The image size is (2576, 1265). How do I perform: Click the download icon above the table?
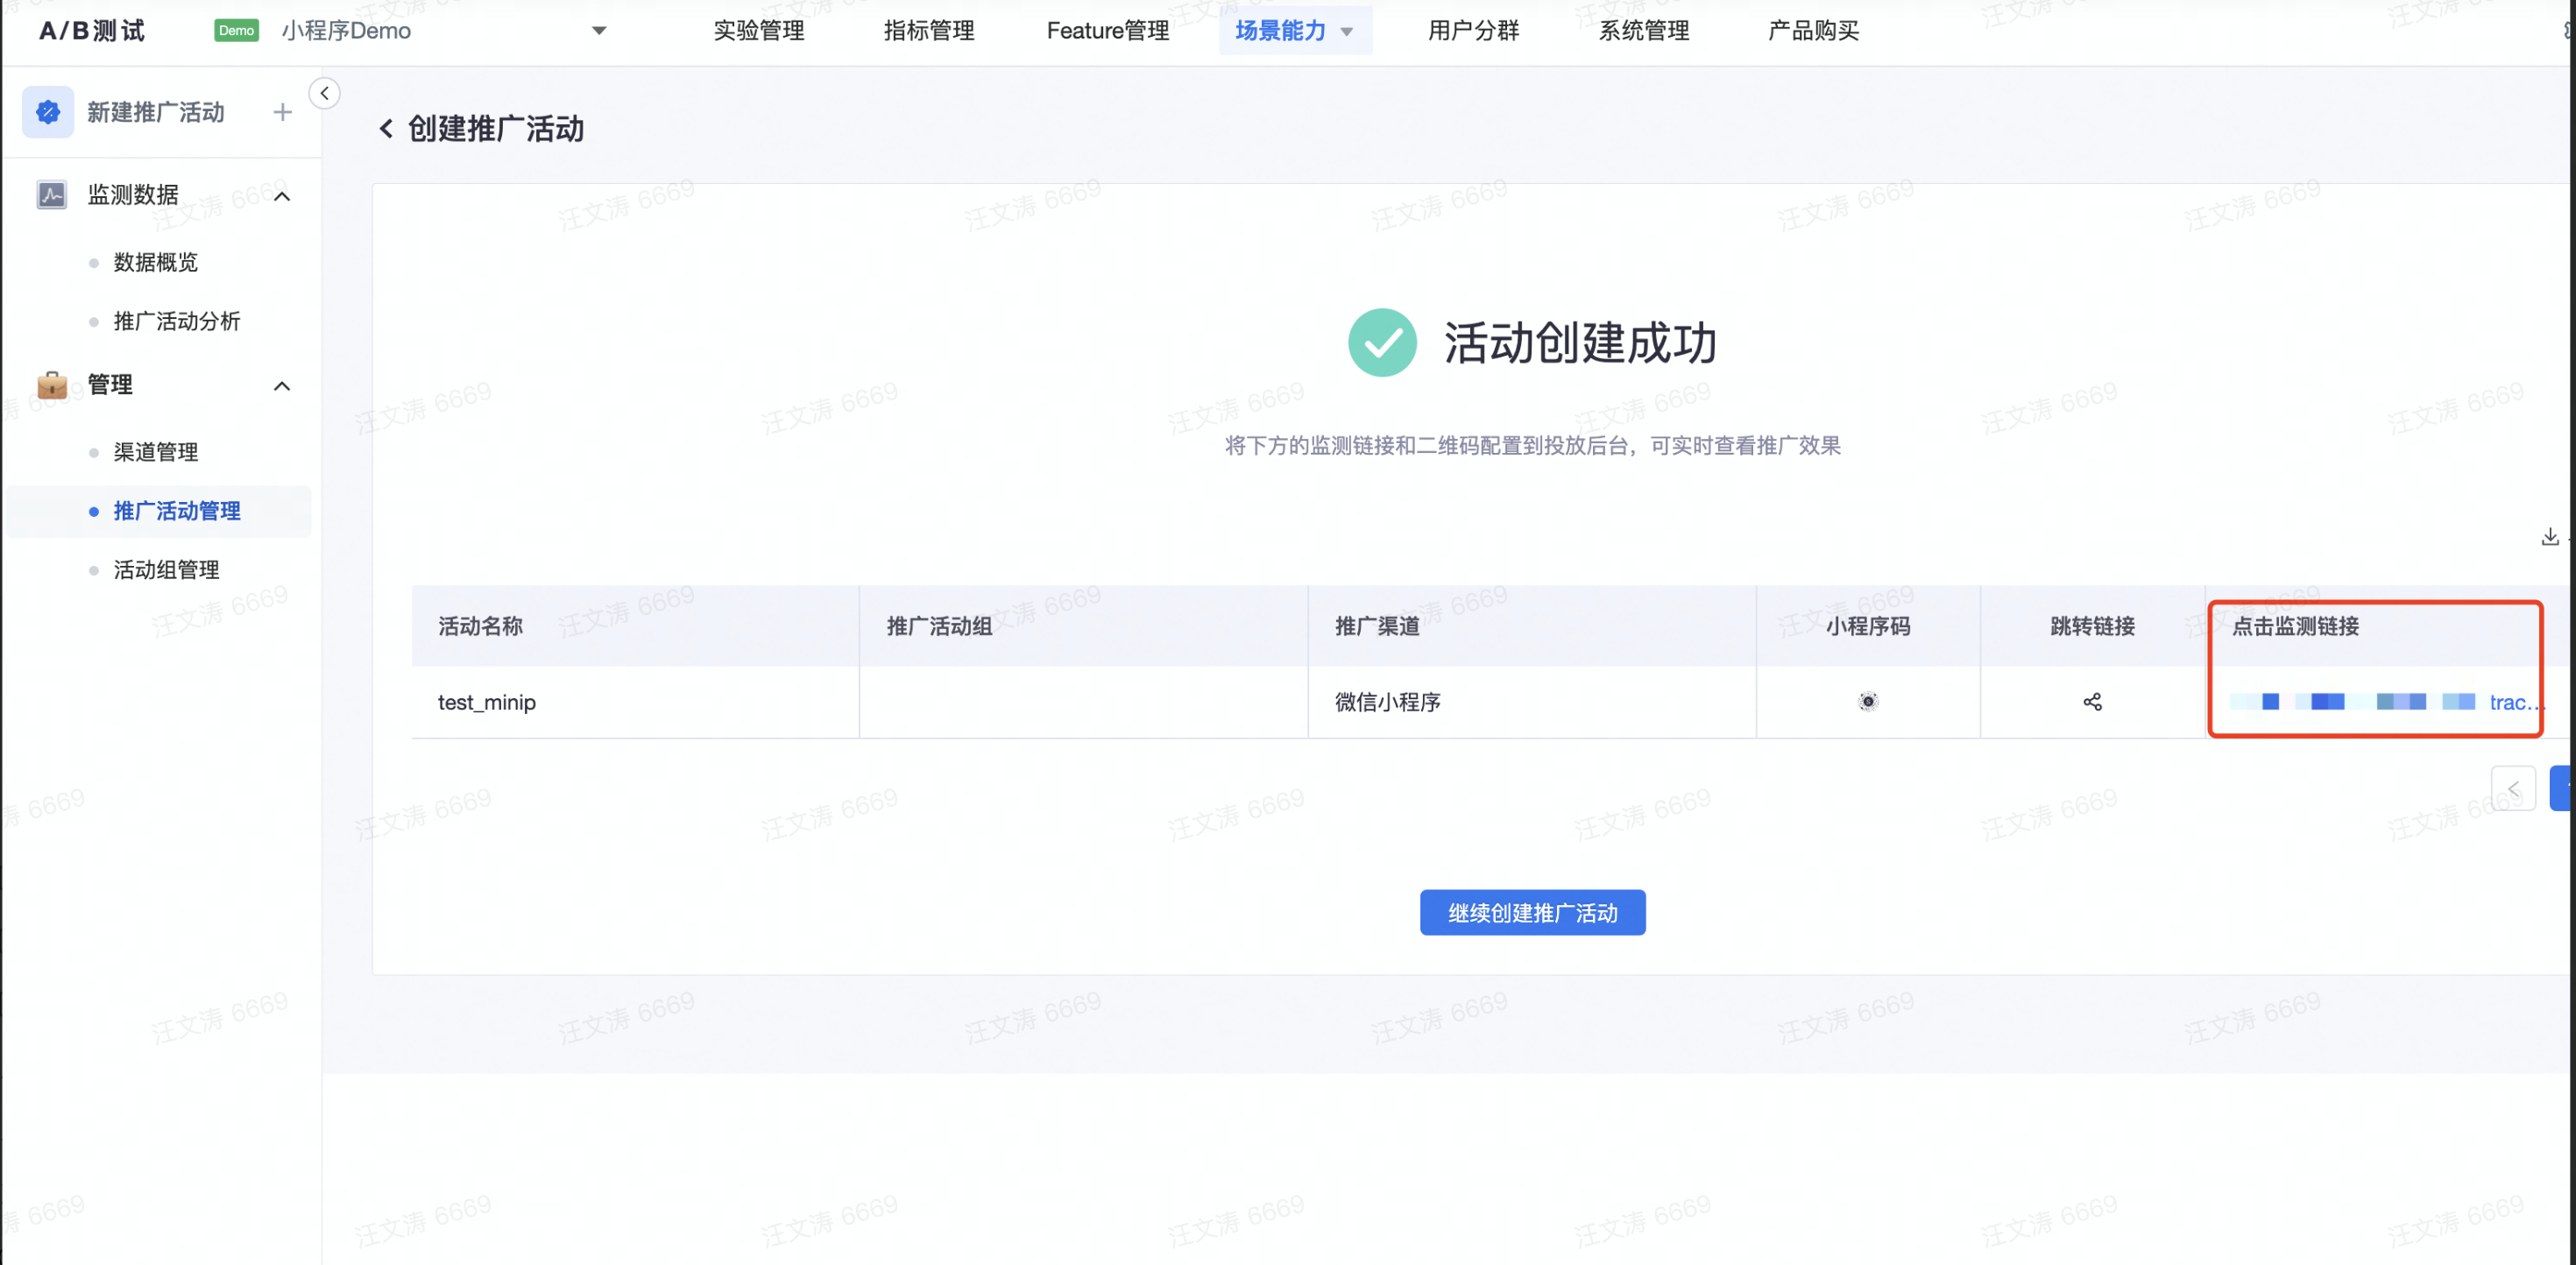[x=2549, y=537]
